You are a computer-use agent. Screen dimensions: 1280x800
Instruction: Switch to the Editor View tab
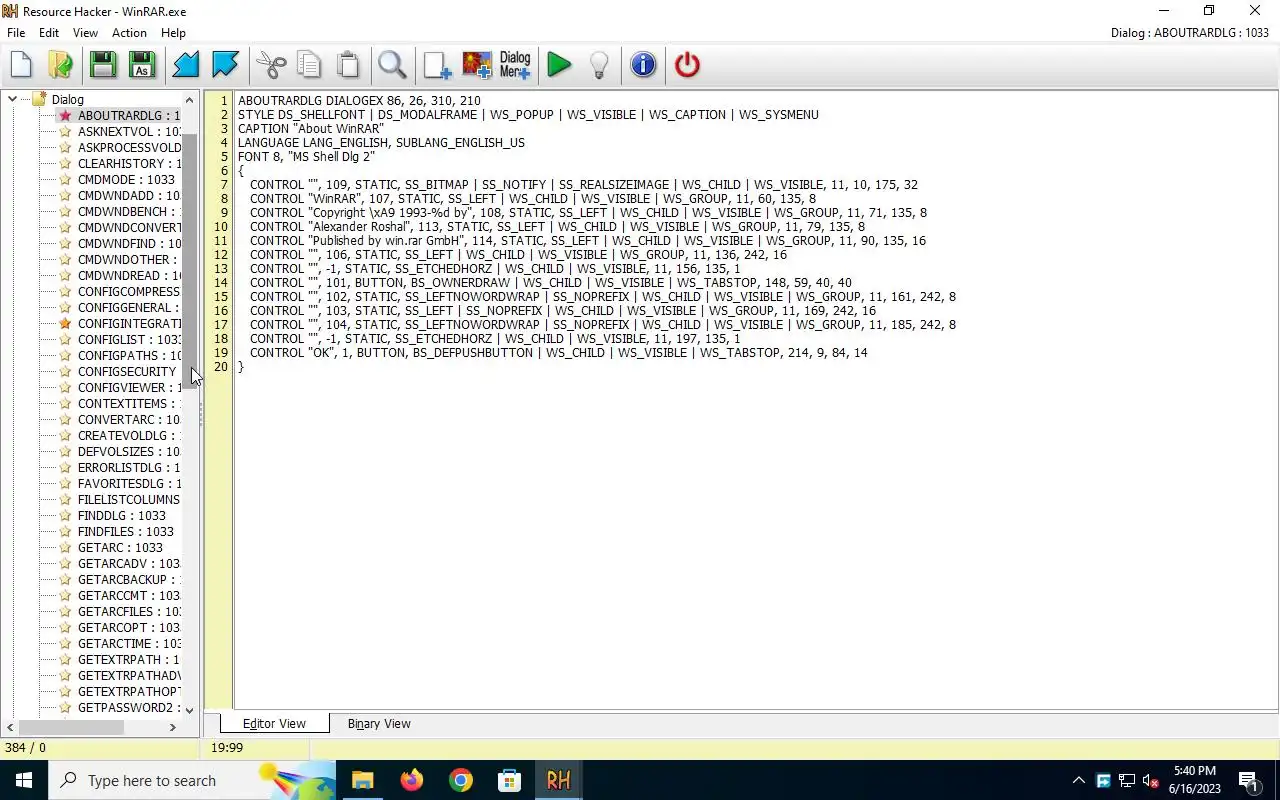[x=274, y=724]
